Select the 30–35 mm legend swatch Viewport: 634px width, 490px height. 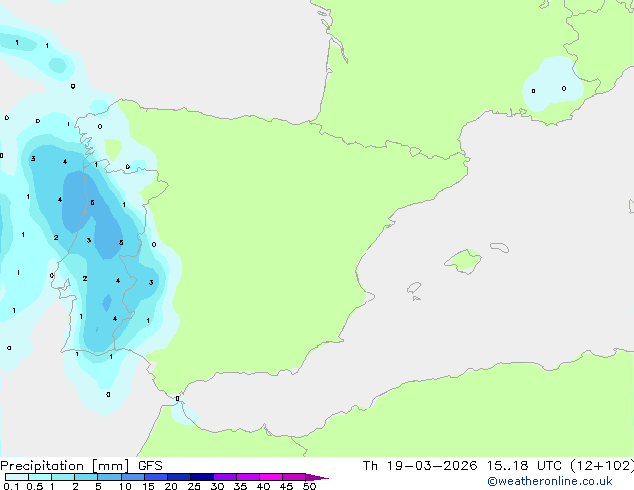[225, 477]
